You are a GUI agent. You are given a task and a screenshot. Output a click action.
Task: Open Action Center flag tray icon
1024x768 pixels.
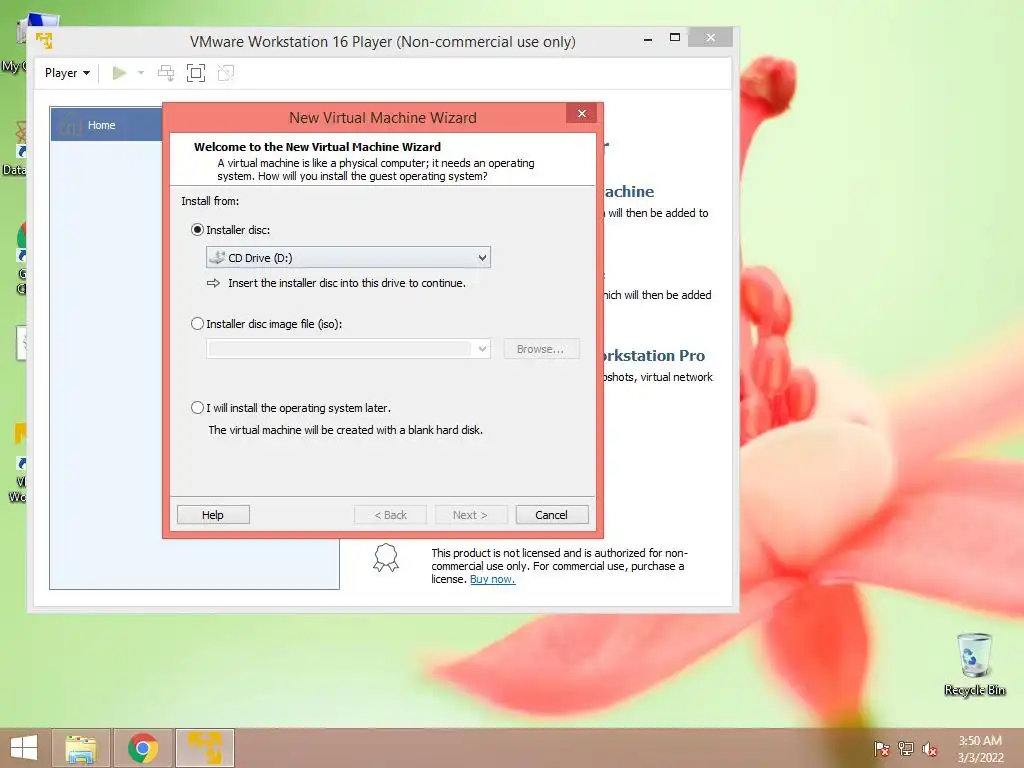[881, 748]
